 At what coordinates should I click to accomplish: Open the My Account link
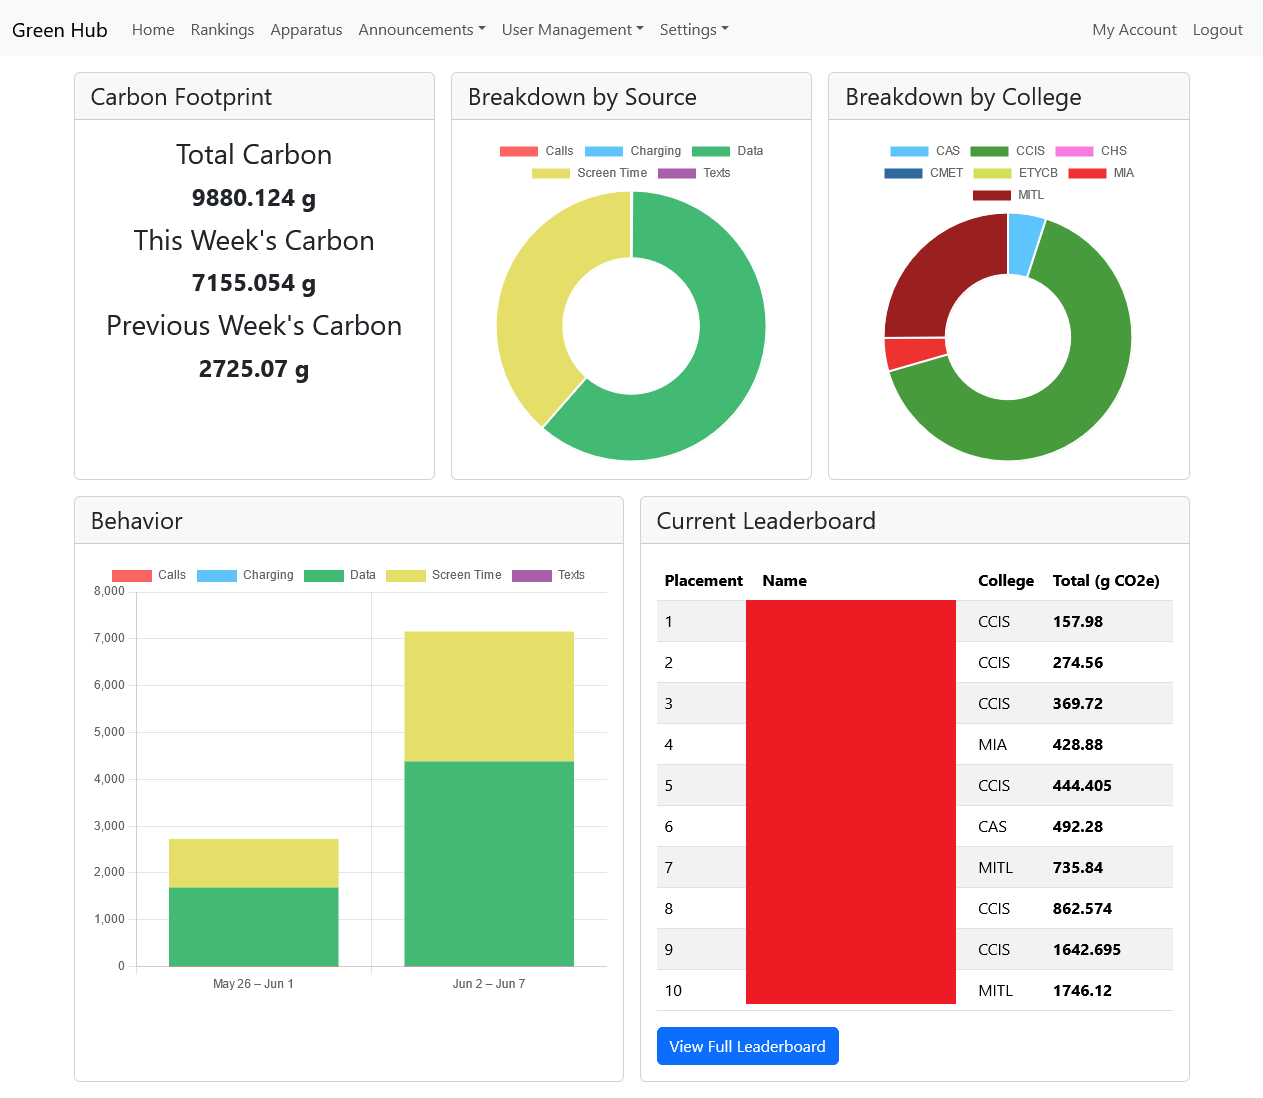(1134, 30)
